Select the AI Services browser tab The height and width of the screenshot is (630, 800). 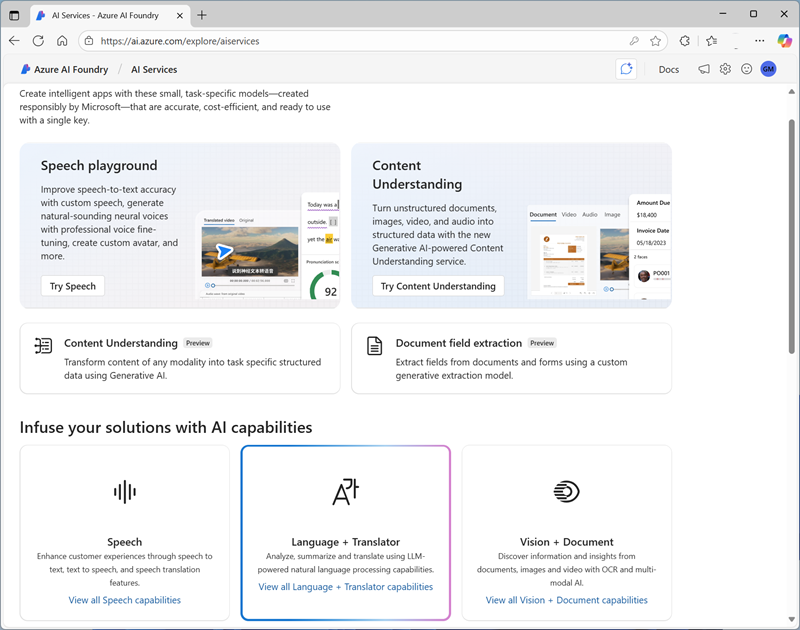[x=110, y=15]
